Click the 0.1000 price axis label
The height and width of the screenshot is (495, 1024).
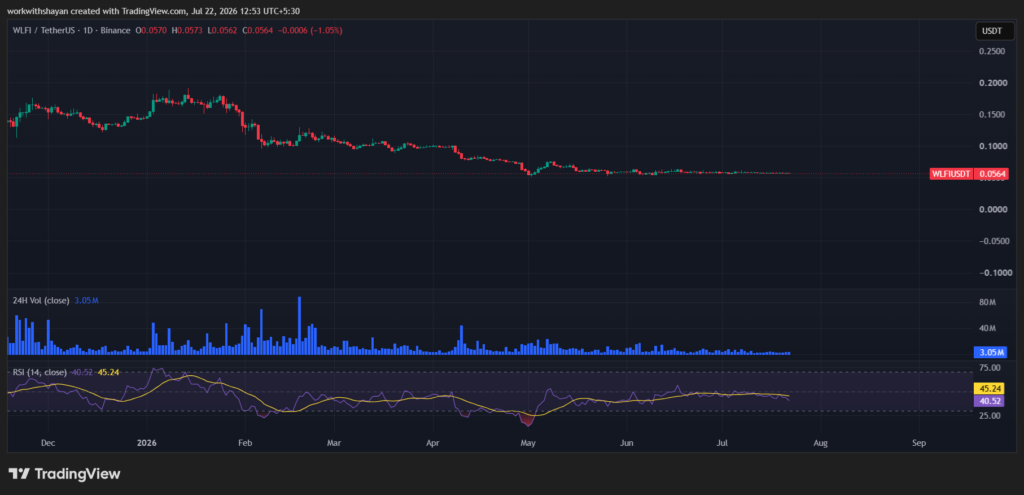[991, 146]
